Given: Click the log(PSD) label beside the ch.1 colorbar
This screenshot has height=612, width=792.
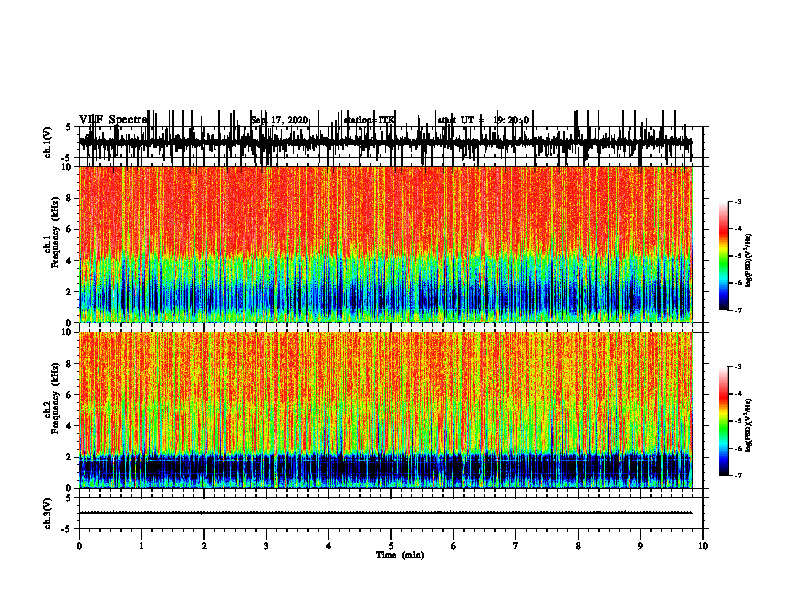Looking at the screenshot, I should (x=749, y=261).
